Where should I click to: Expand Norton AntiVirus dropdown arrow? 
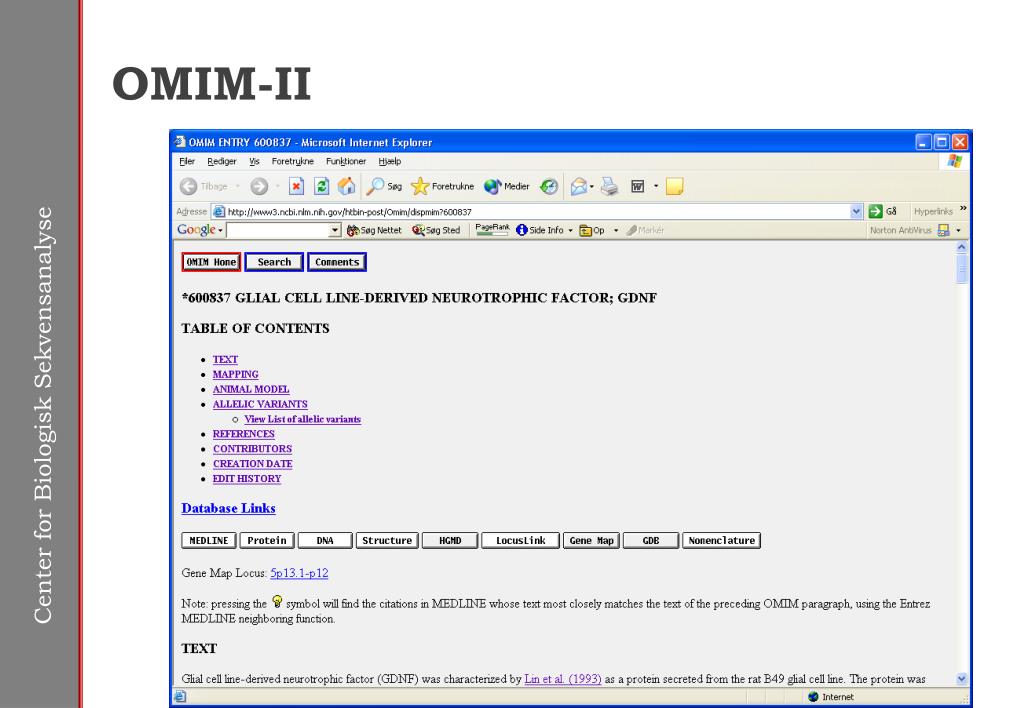tap(958, 230)
